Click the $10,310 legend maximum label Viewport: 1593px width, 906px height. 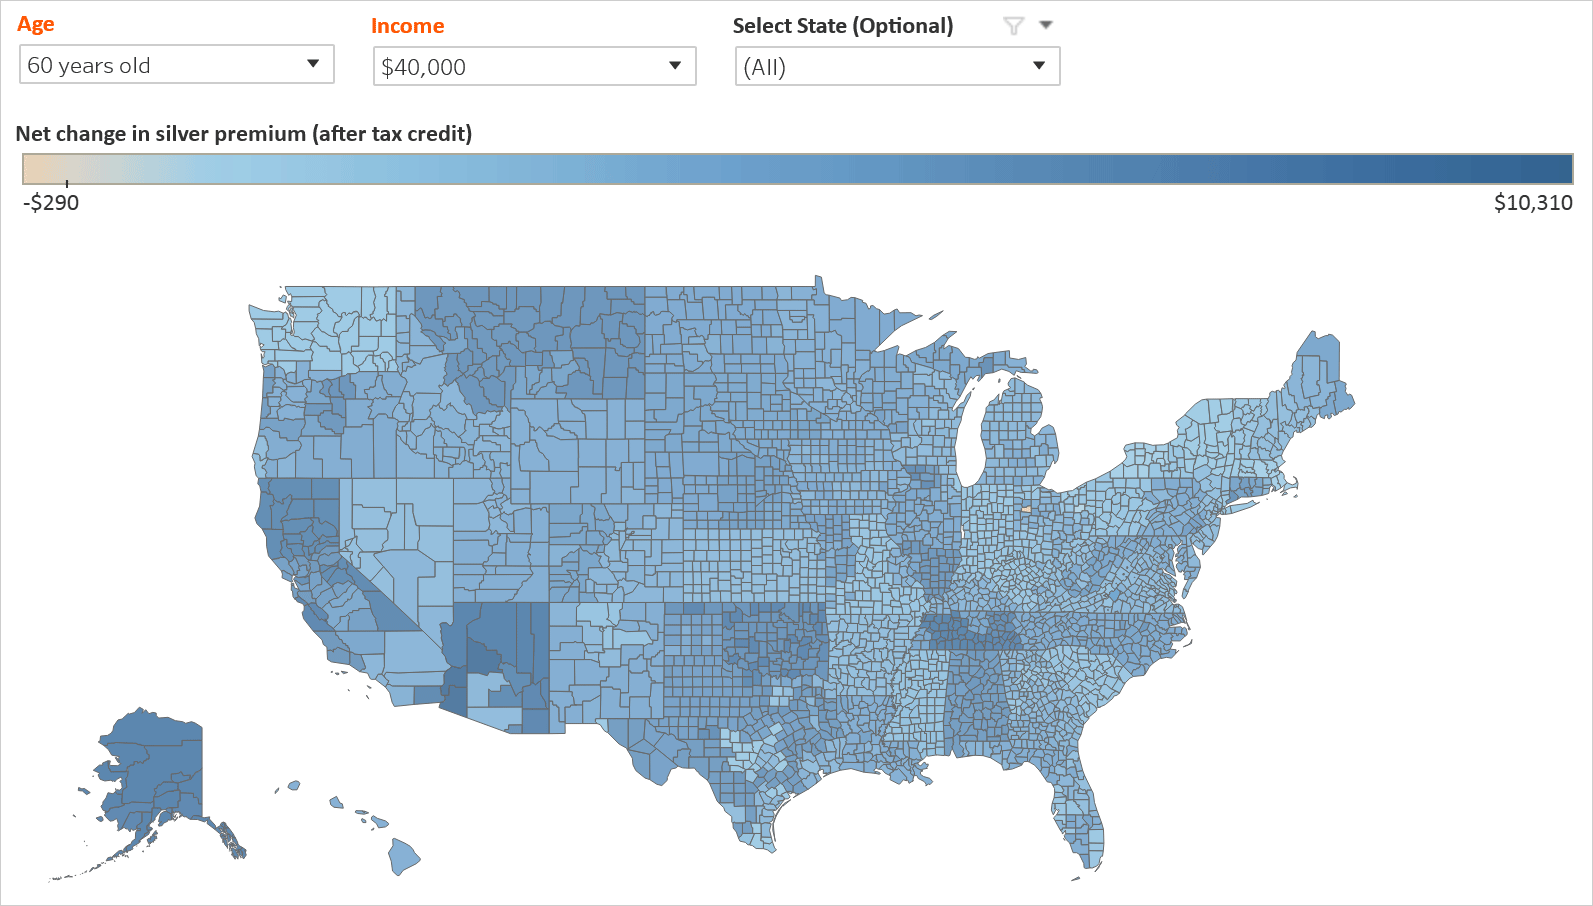coord(1532,203)
